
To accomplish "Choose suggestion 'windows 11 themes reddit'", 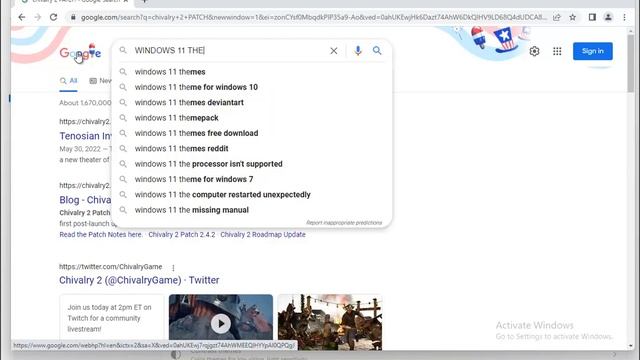I will pos(252,149).
